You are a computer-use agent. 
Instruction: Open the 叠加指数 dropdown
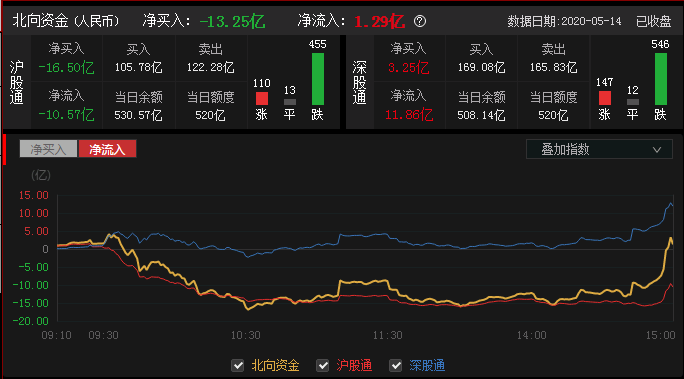(599, 149)
